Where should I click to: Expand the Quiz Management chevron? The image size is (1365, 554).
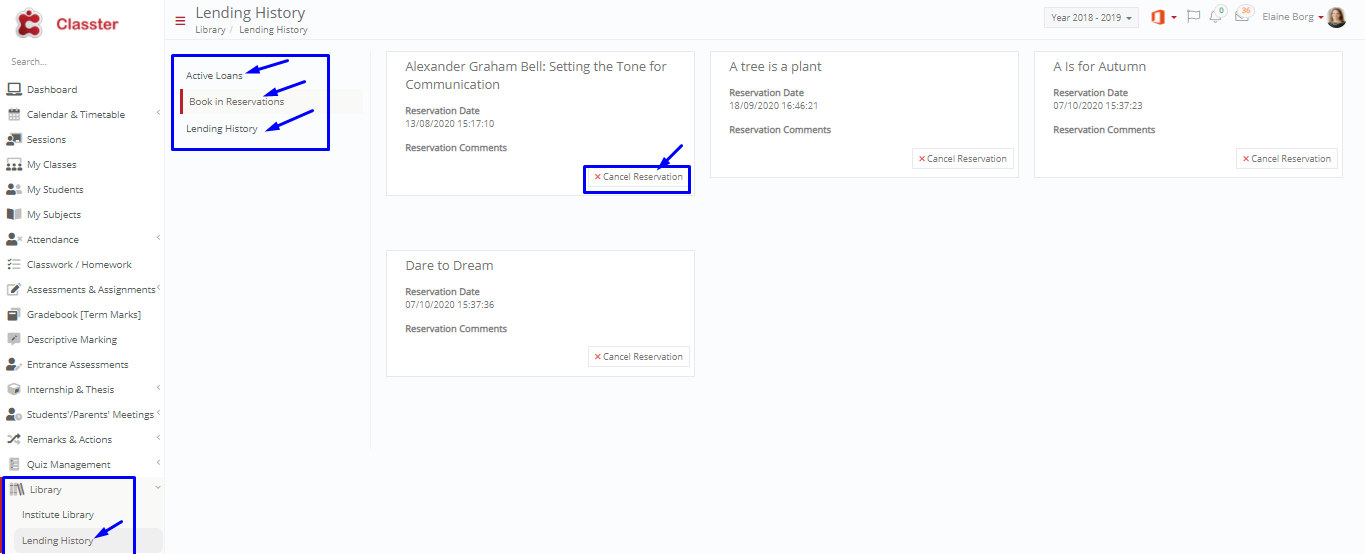[x=158, y=463]
